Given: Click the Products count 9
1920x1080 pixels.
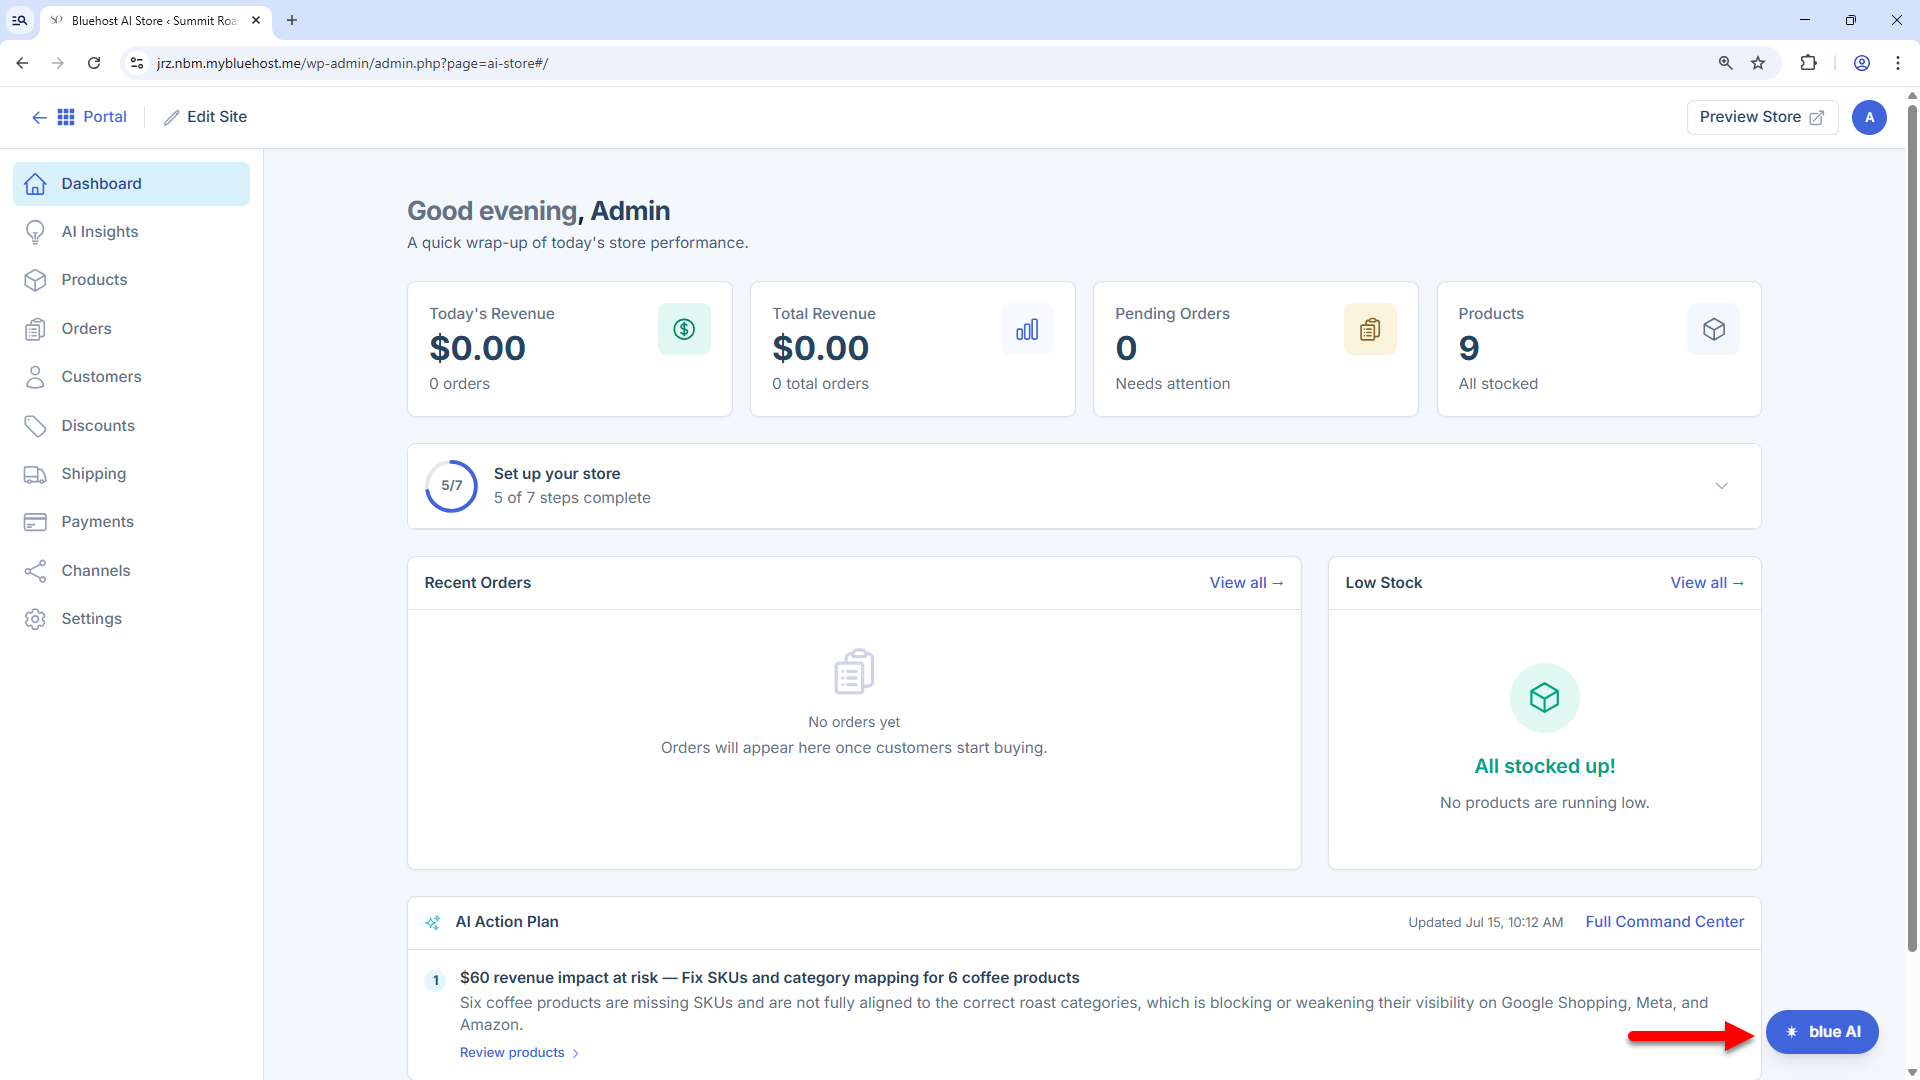Looking at the screenshot, I should (x=1468, y=348).
